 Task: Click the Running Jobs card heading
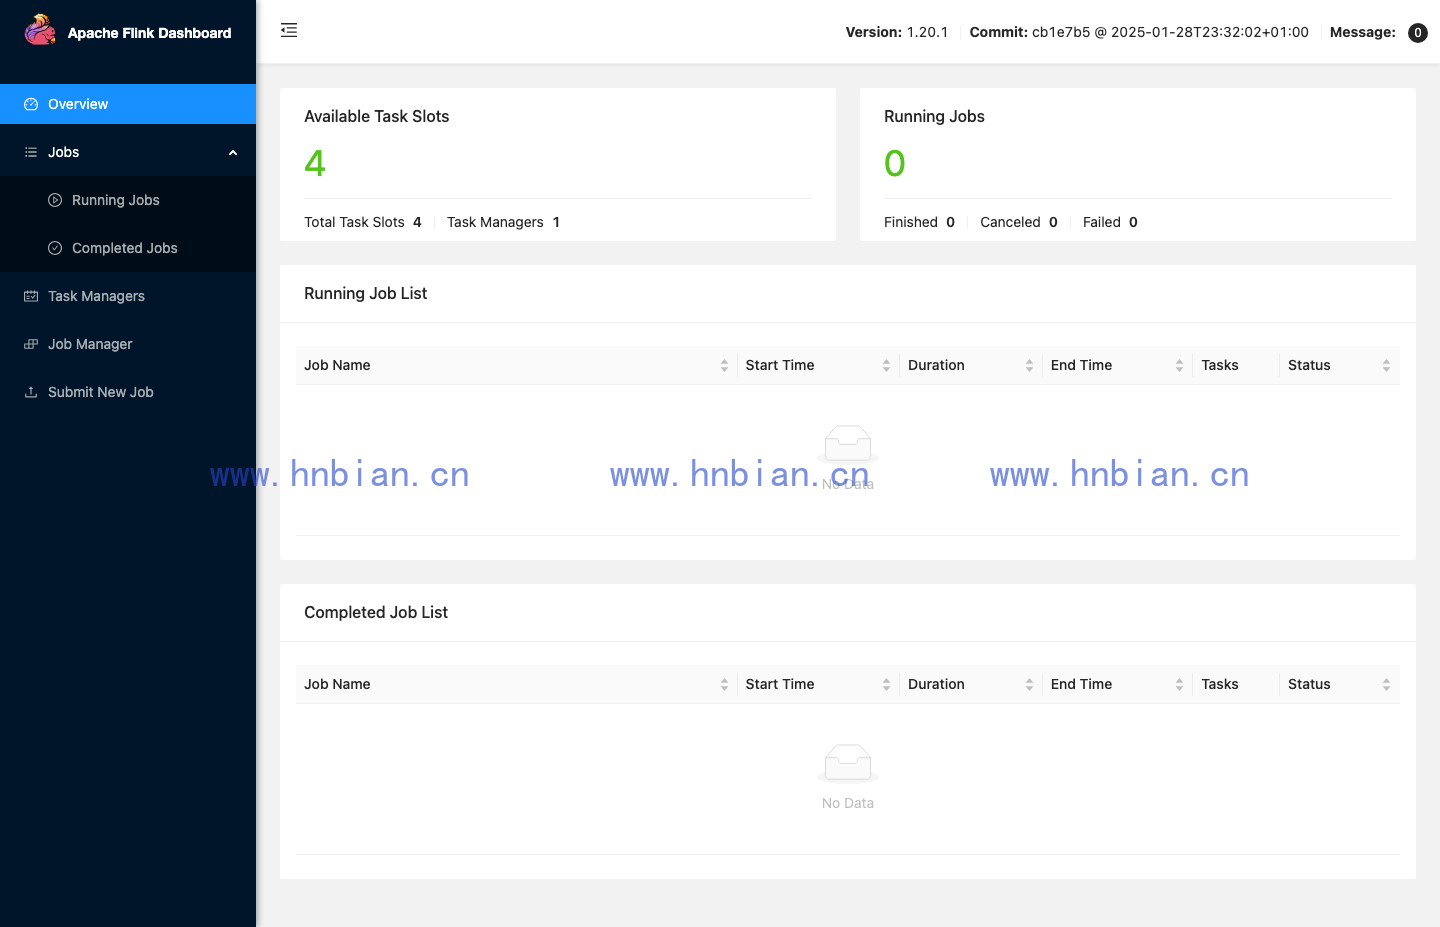pyautogui.click(x=934, y=116)
